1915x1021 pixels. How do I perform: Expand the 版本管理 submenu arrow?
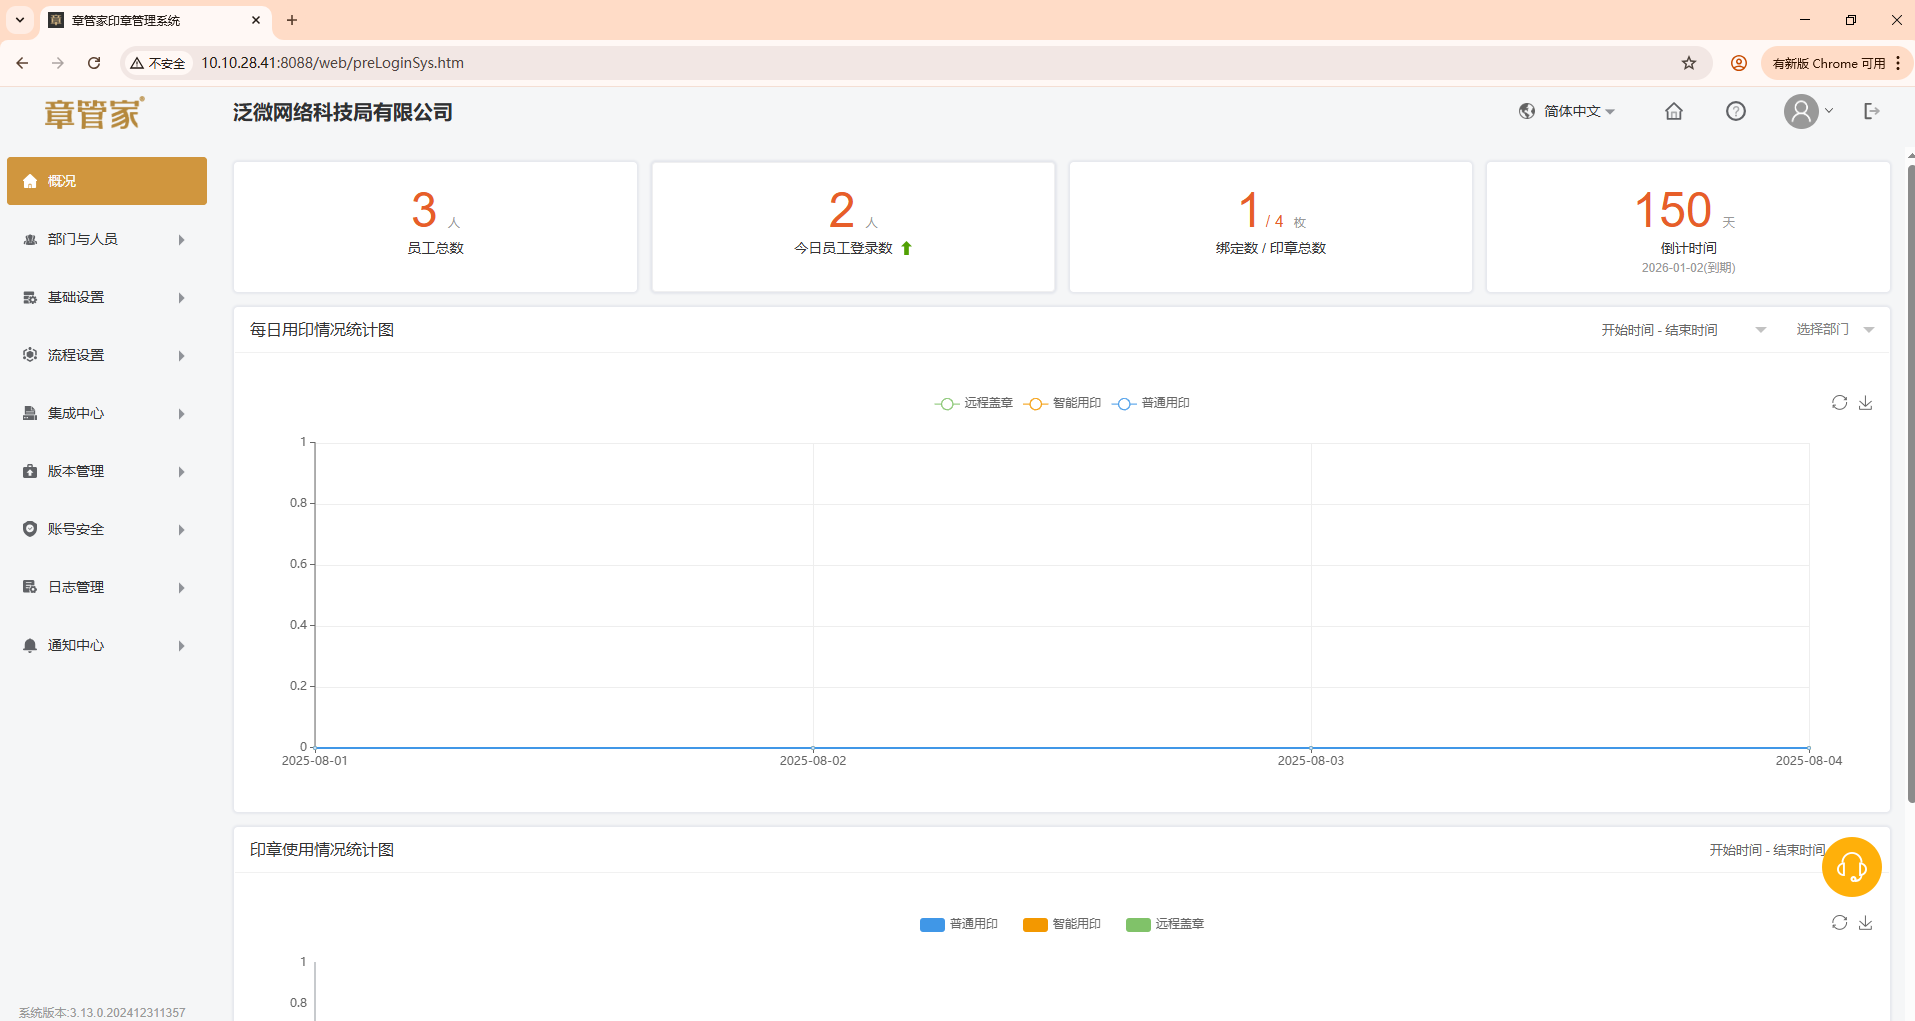181,472
